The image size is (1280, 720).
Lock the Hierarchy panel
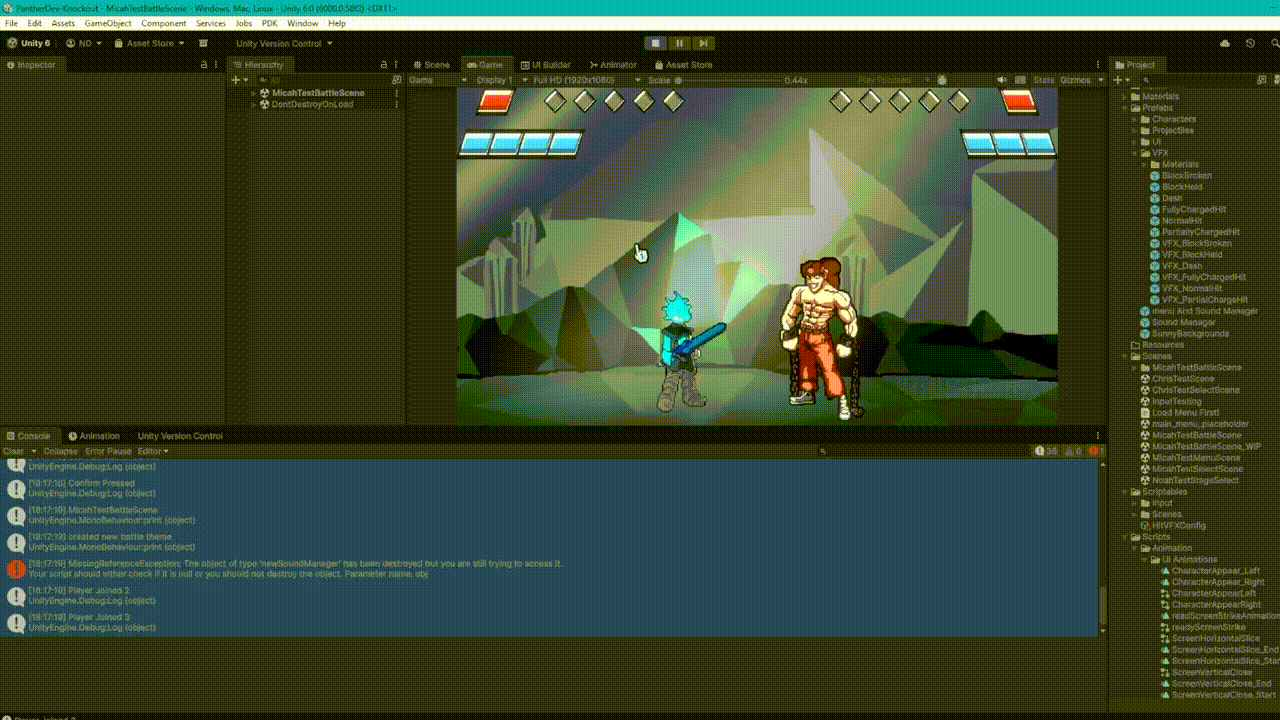point(383,65)
